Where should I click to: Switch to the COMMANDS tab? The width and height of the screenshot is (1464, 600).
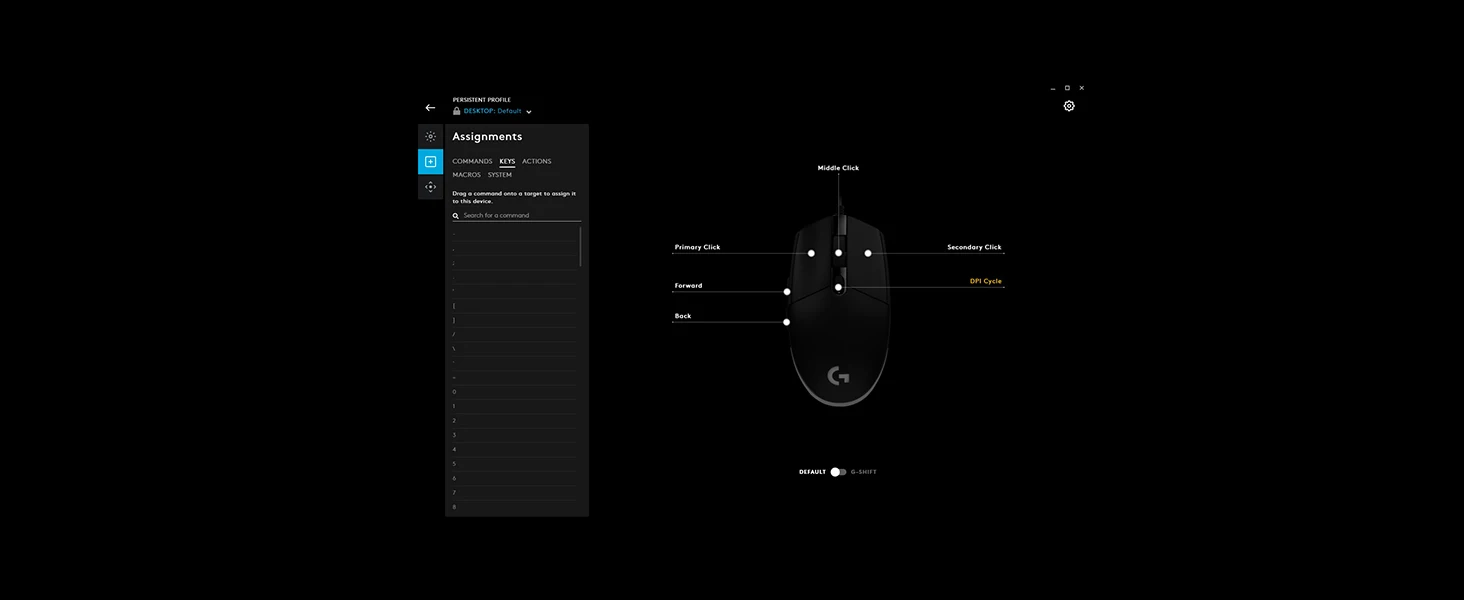pos(472,161)
